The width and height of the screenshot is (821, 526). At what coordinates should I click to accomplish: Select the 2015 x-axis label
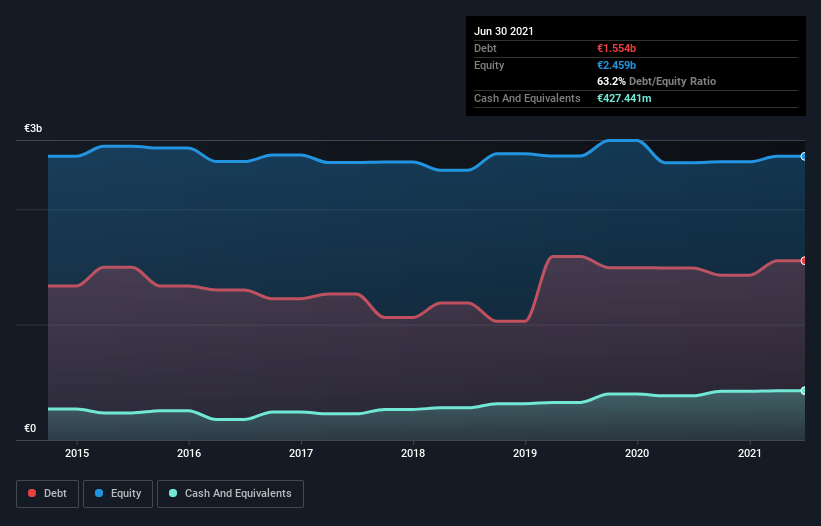[77, 453]
